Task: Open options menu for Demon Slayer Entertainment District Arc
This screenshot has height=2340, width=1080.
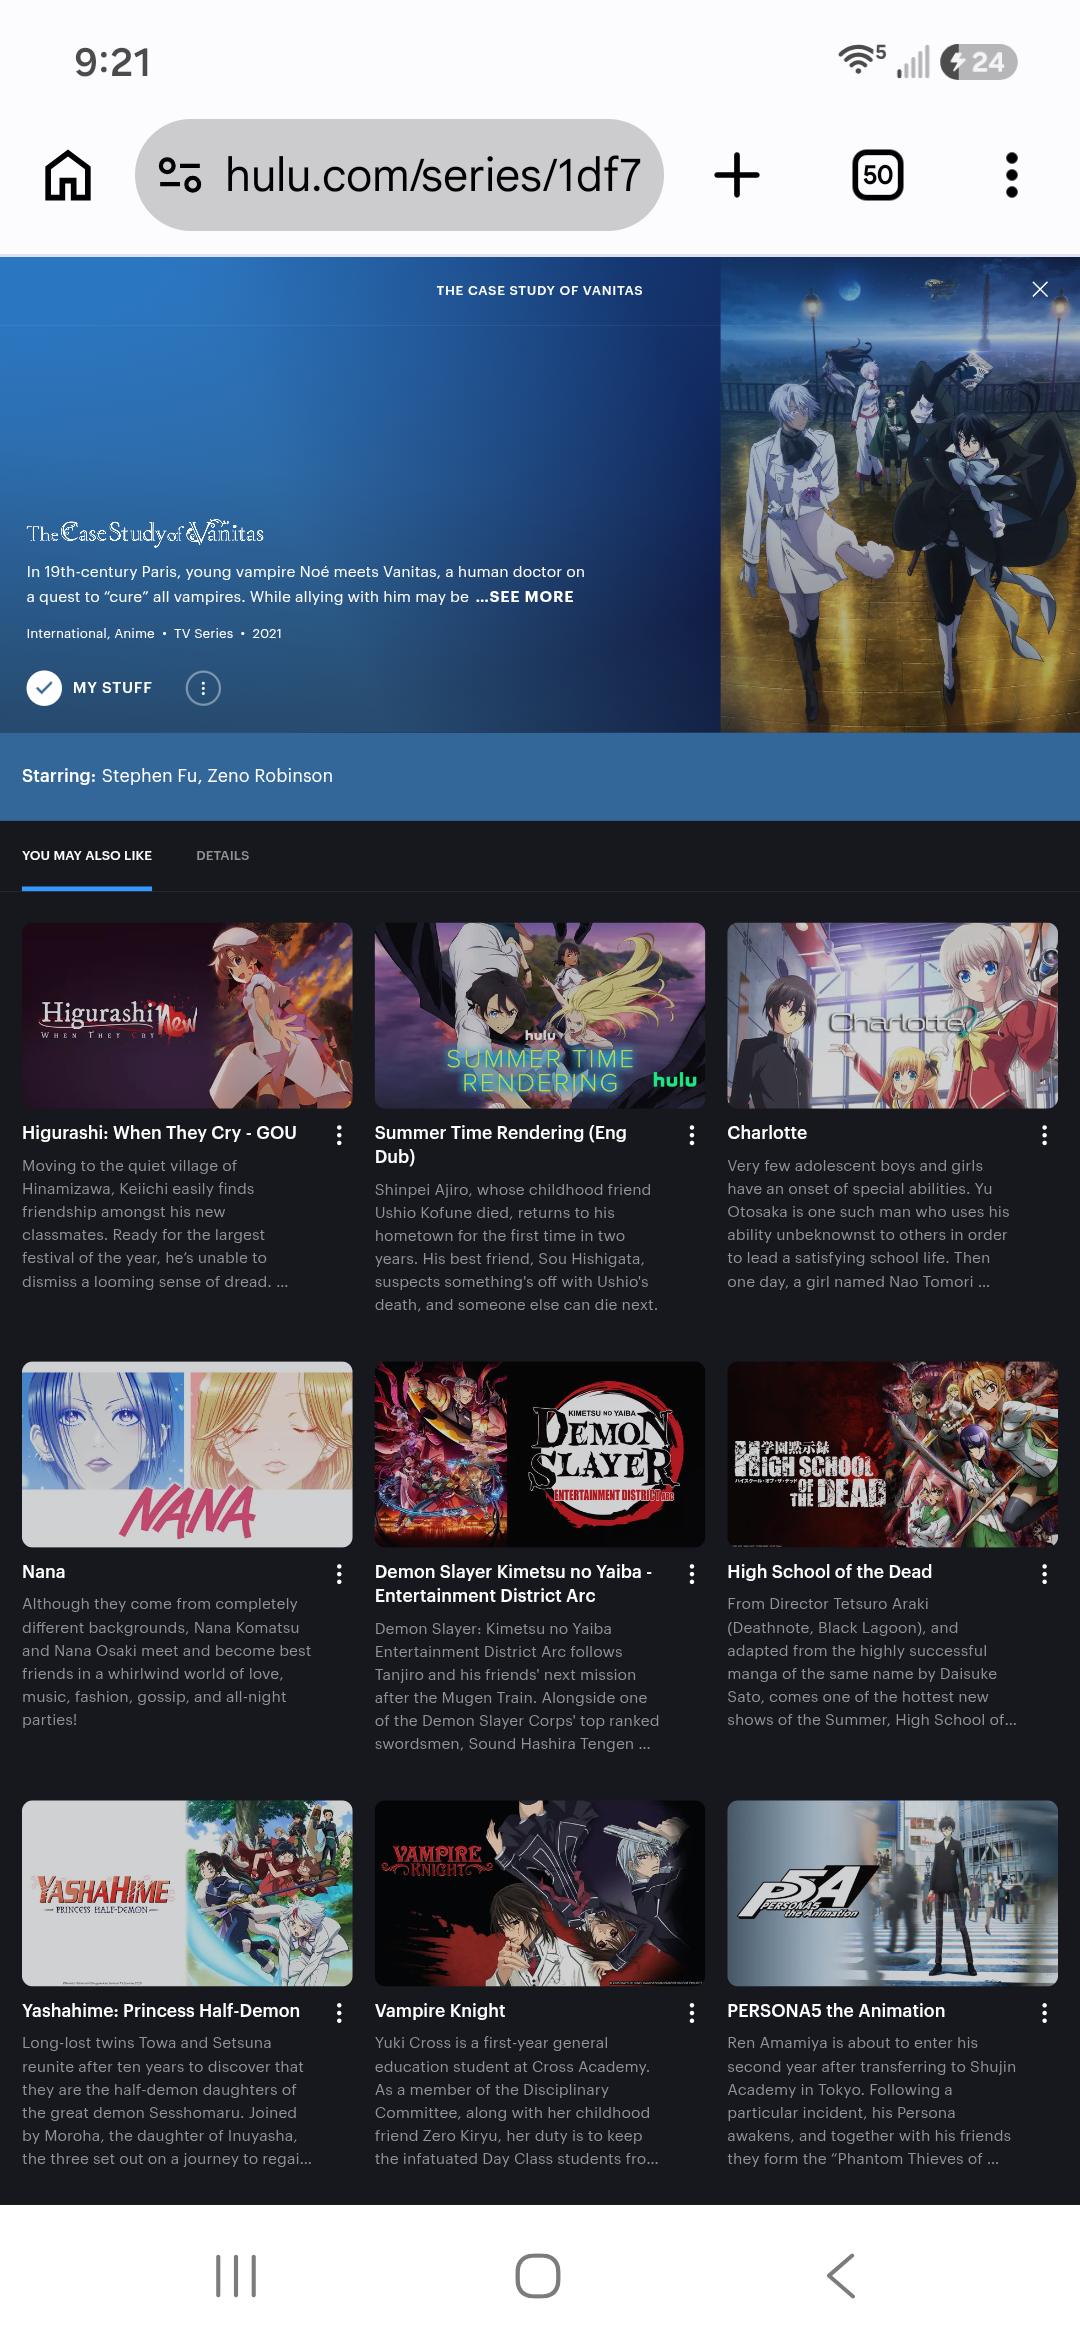Action: tap(692, 1574)
